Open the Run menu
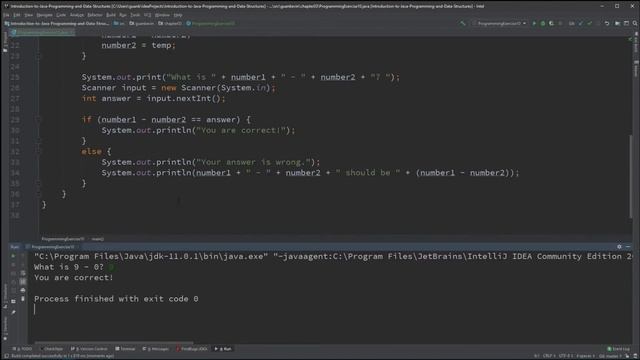The height and width of the screenshot is (360, 640). 122,15
